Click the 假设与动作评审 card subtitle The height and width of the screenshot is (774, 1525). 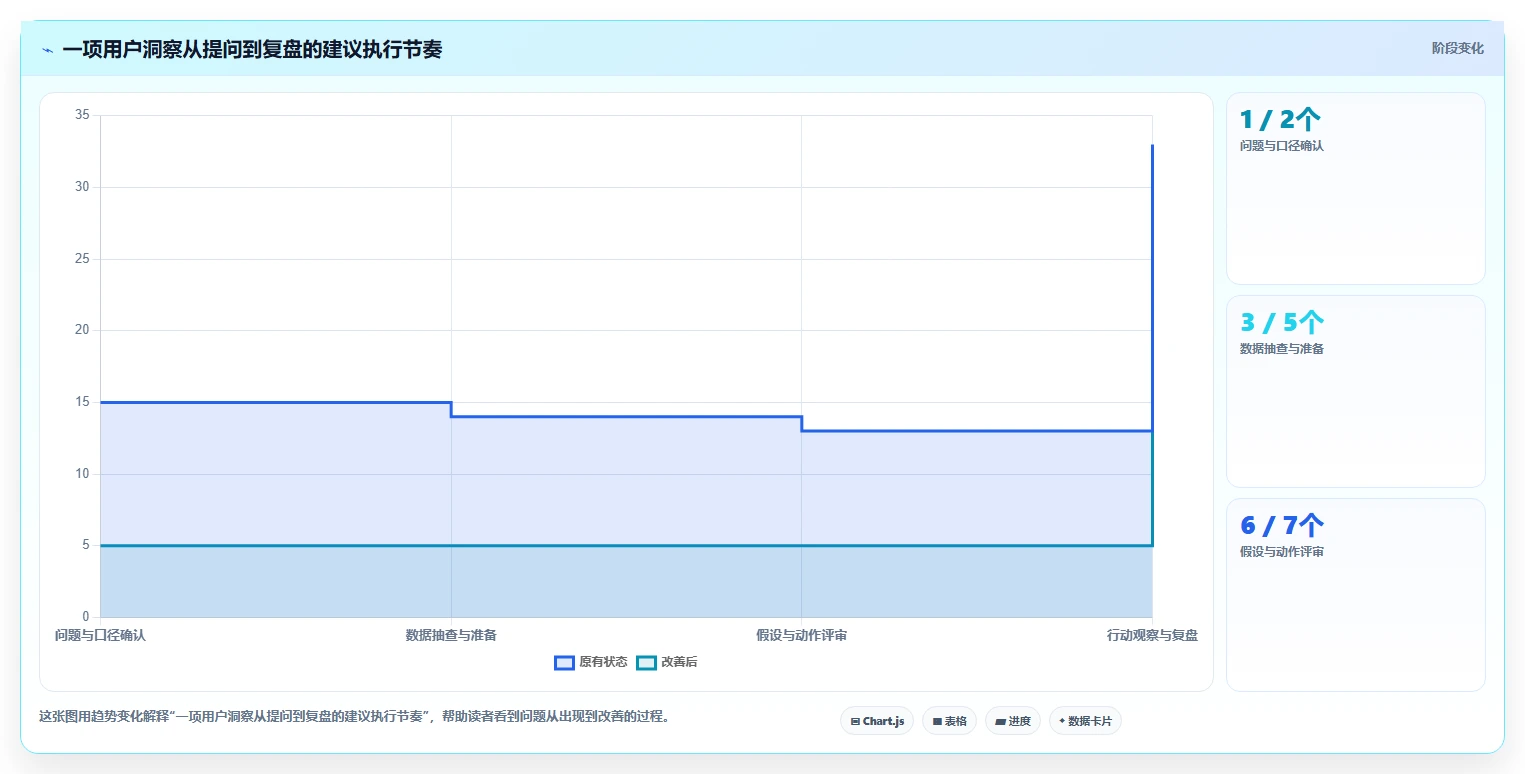(1282, 552)
